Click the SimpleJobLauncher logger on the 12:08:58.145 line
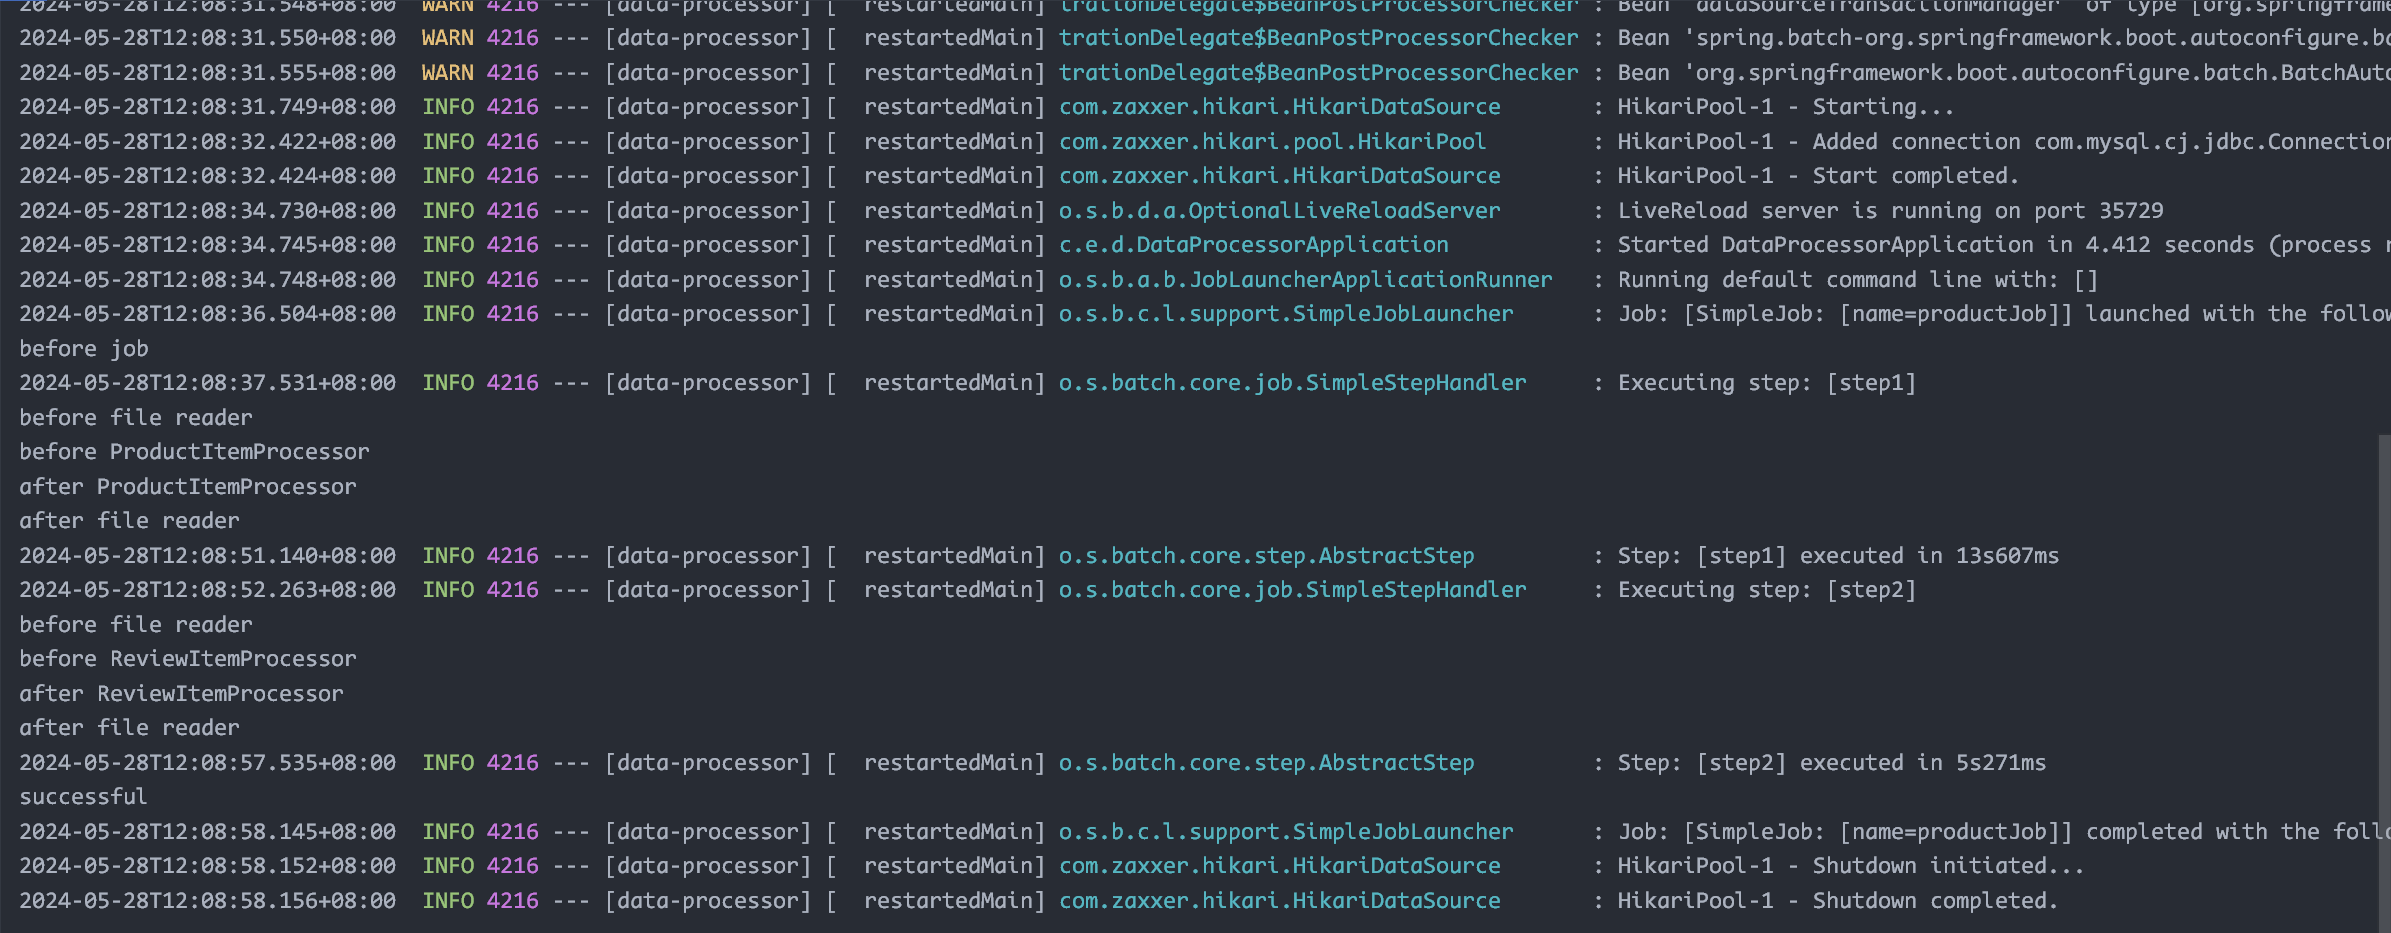This screenshot has height=933, width=2391. coord(1286,832)
